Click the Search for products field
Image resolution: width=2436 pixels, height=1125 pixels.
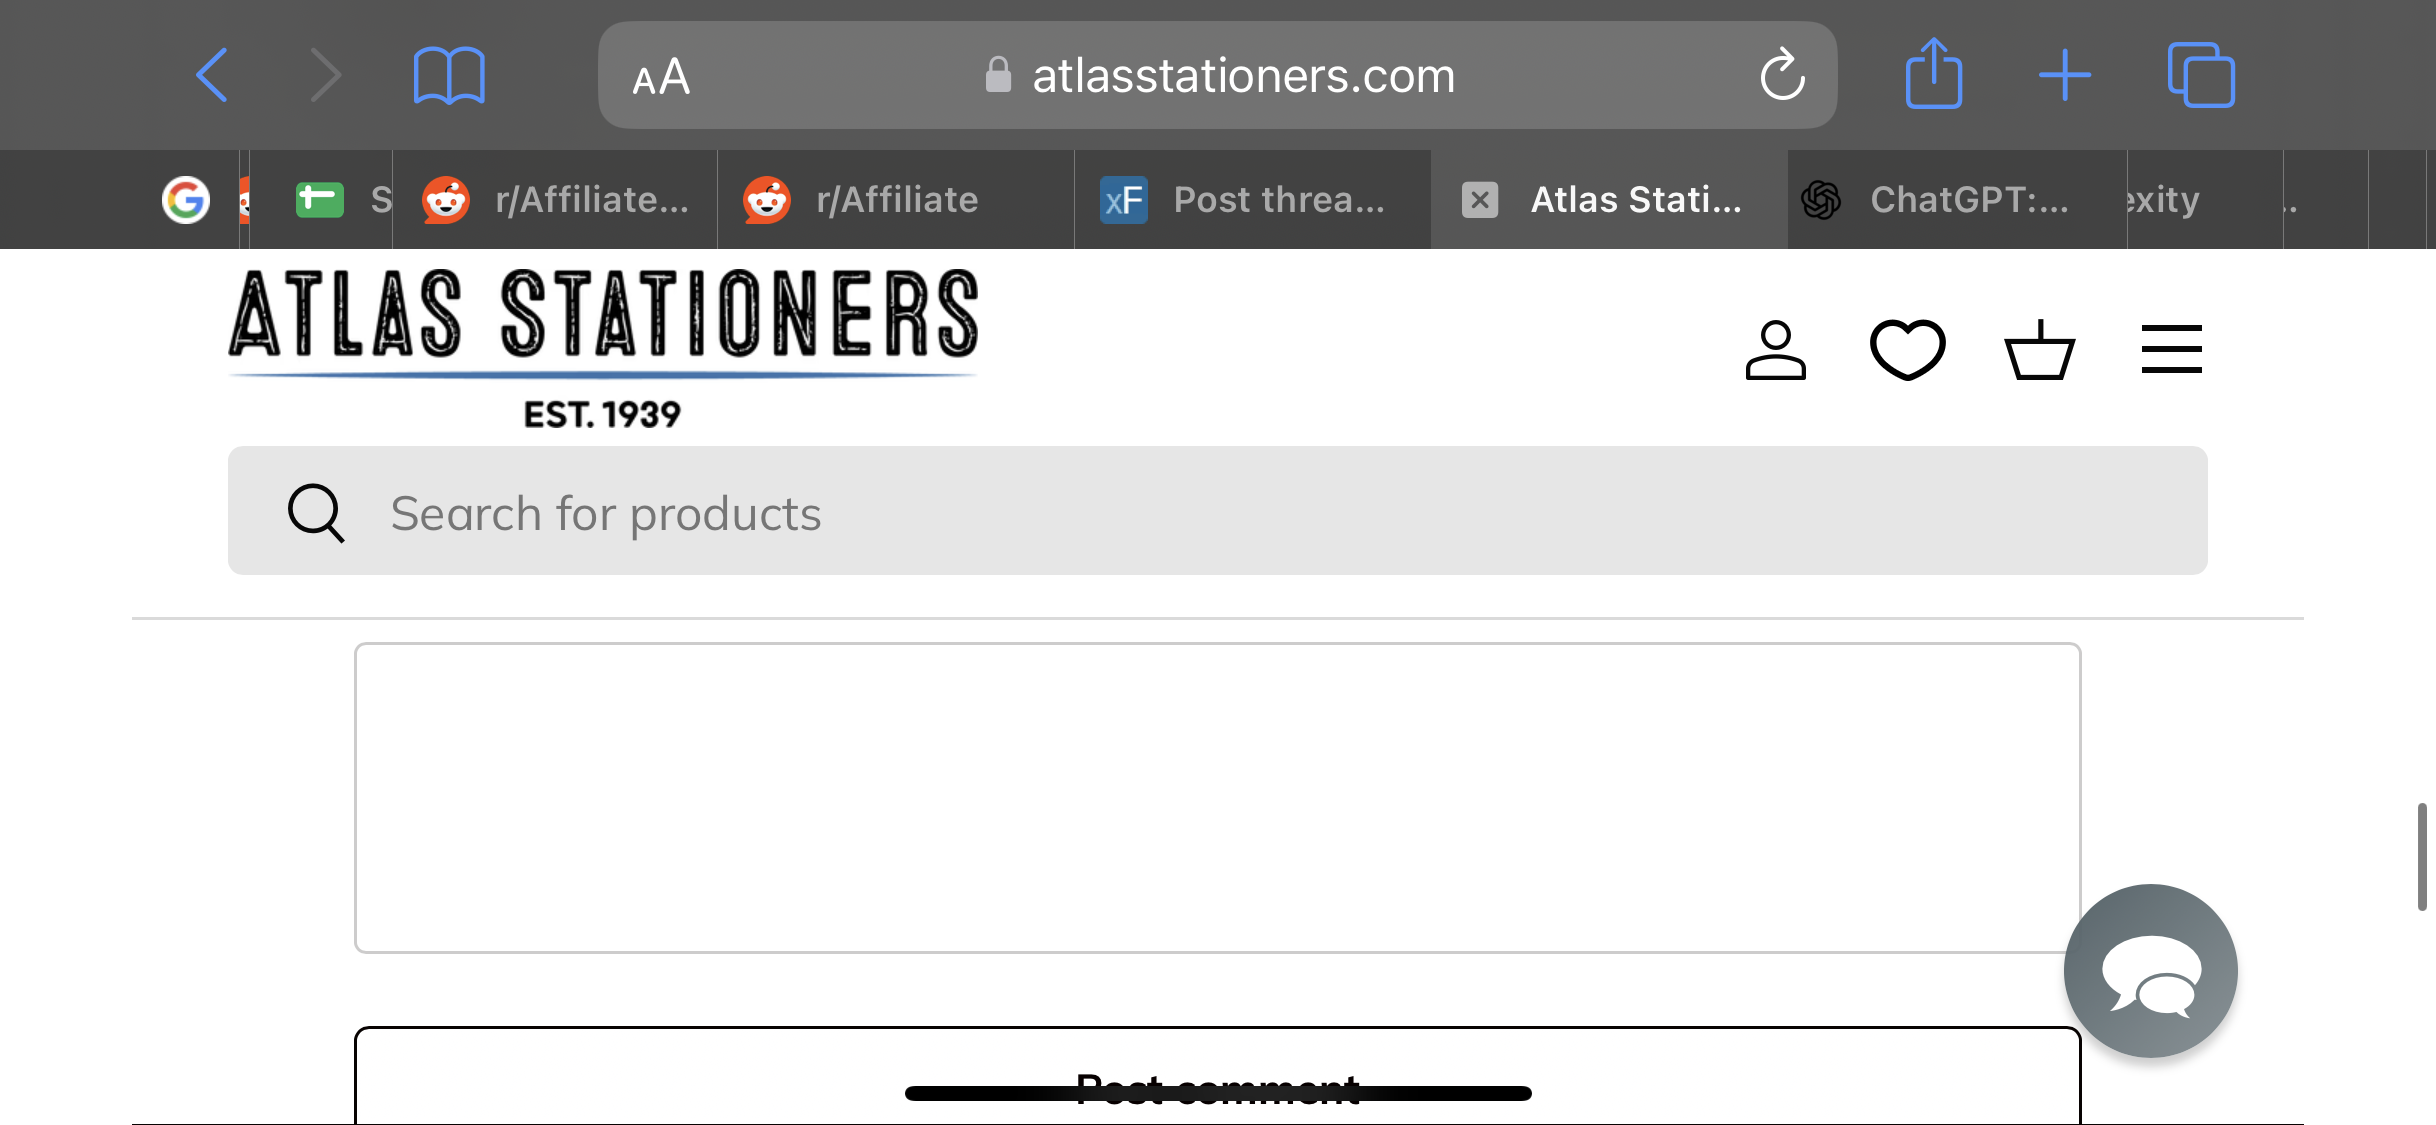pyautogui.click(x=1217, y=511)
